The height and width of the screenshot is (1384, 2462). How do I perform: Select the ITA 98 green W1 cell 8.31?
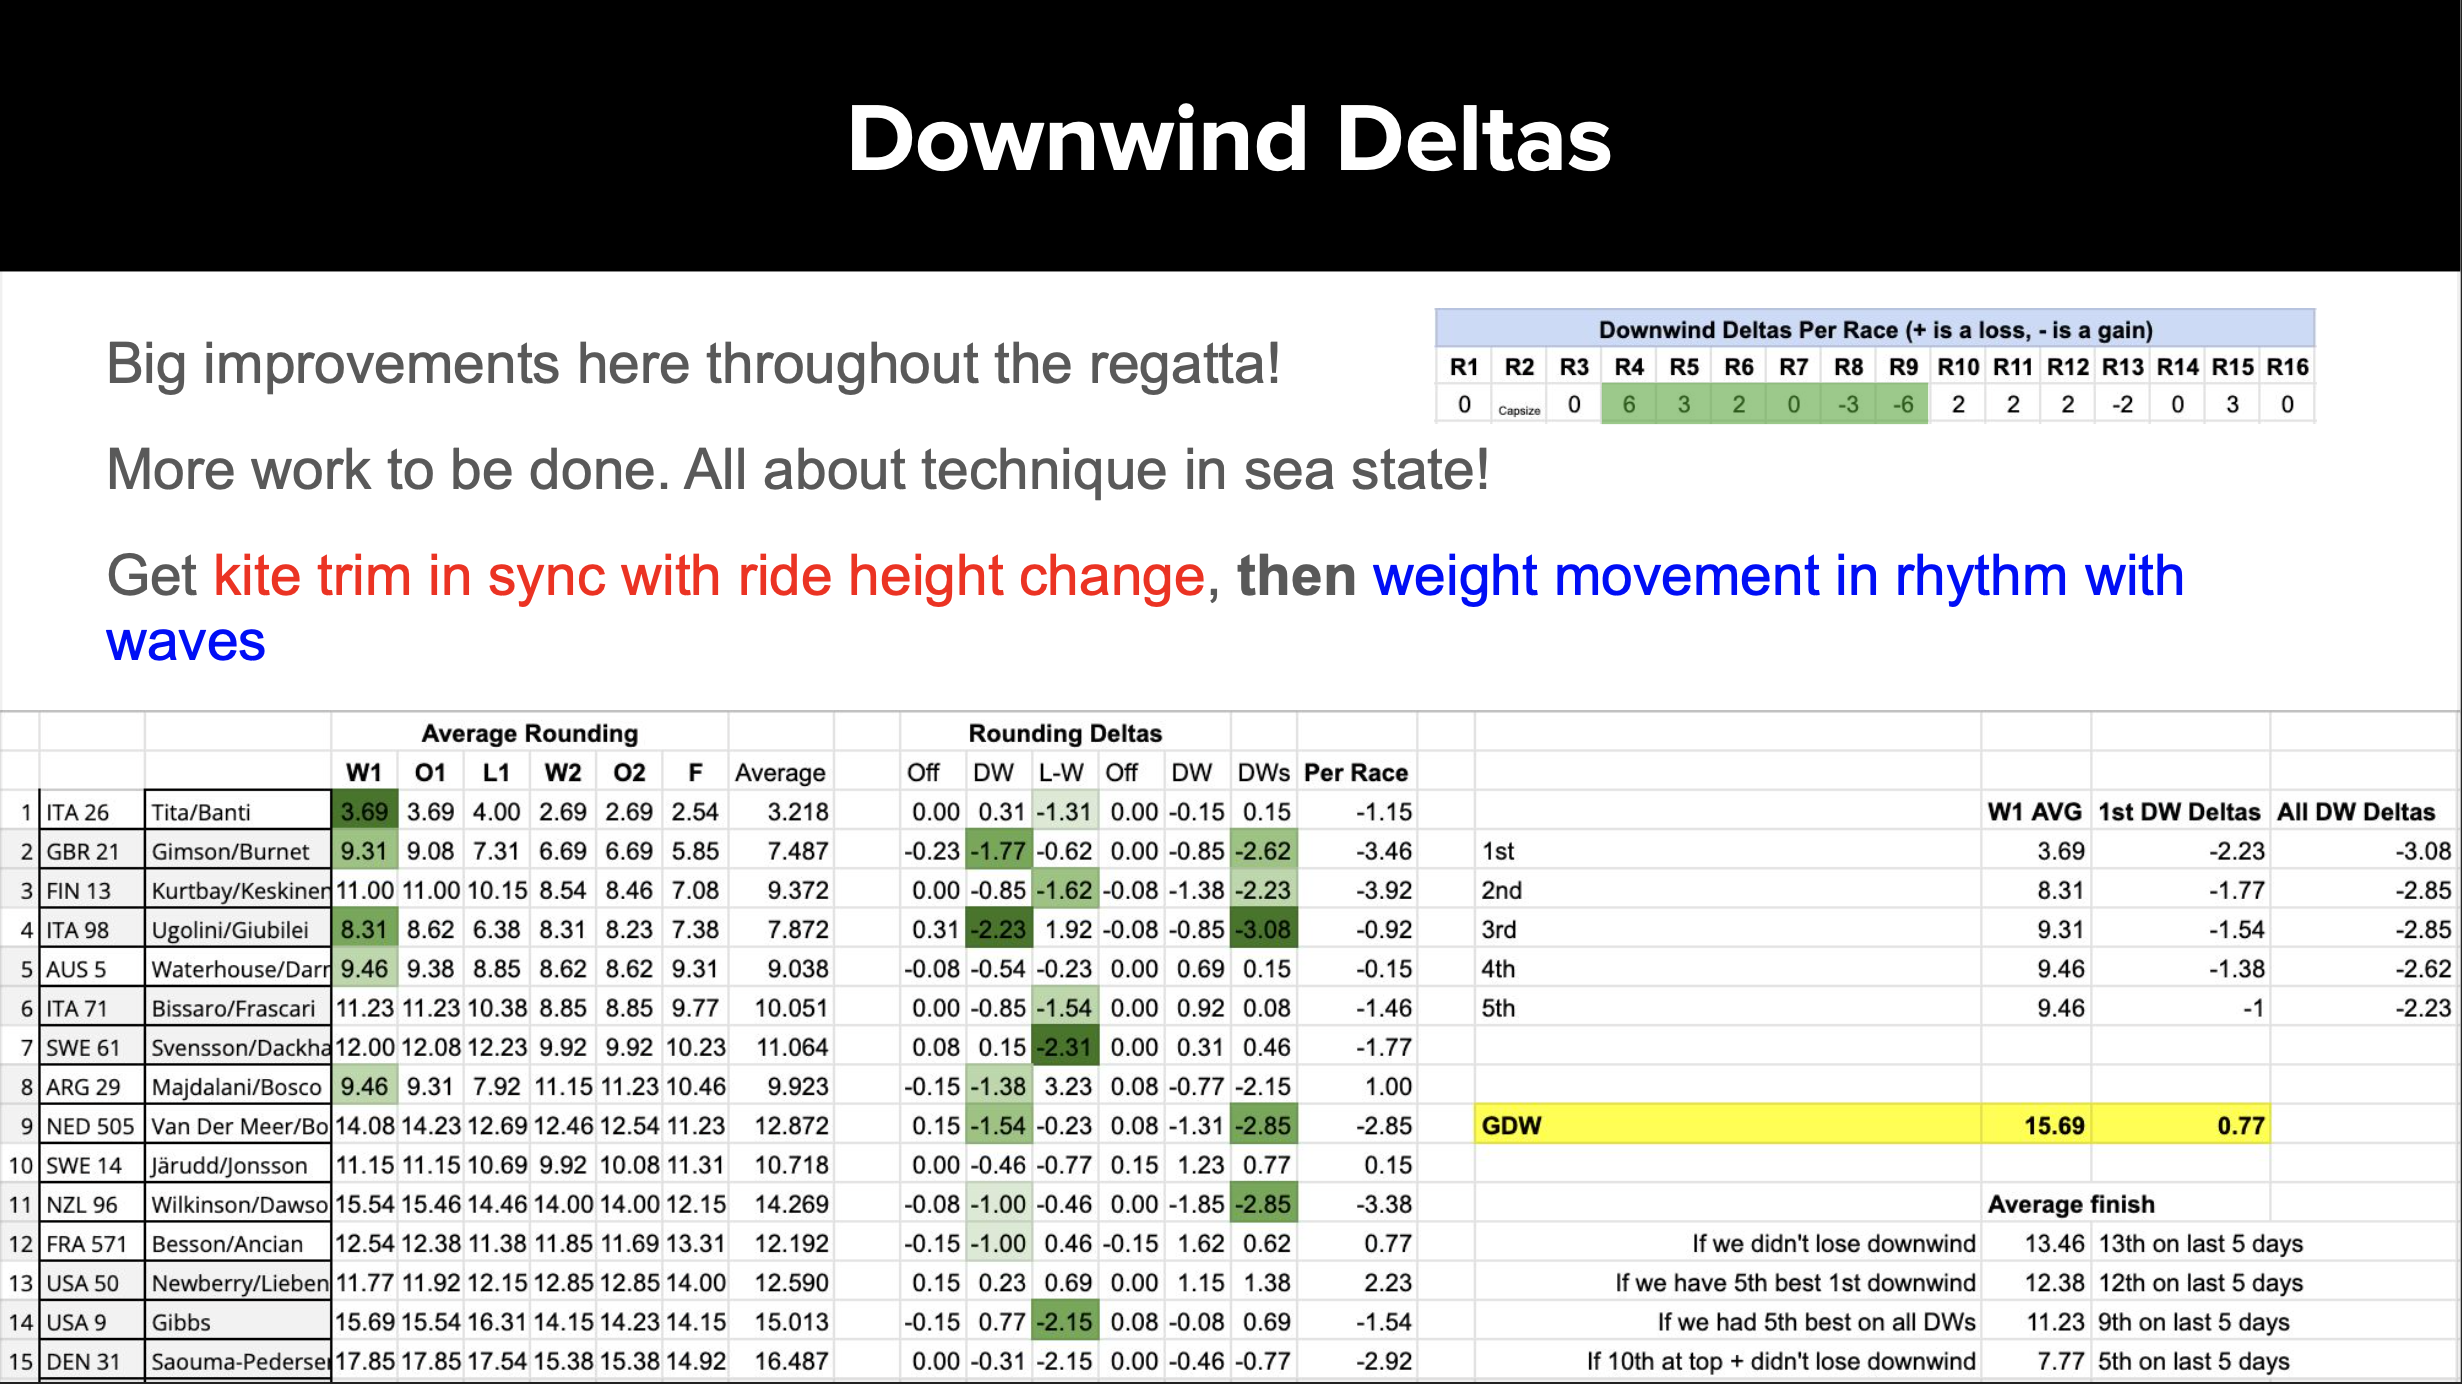click(x=365, y=929)
